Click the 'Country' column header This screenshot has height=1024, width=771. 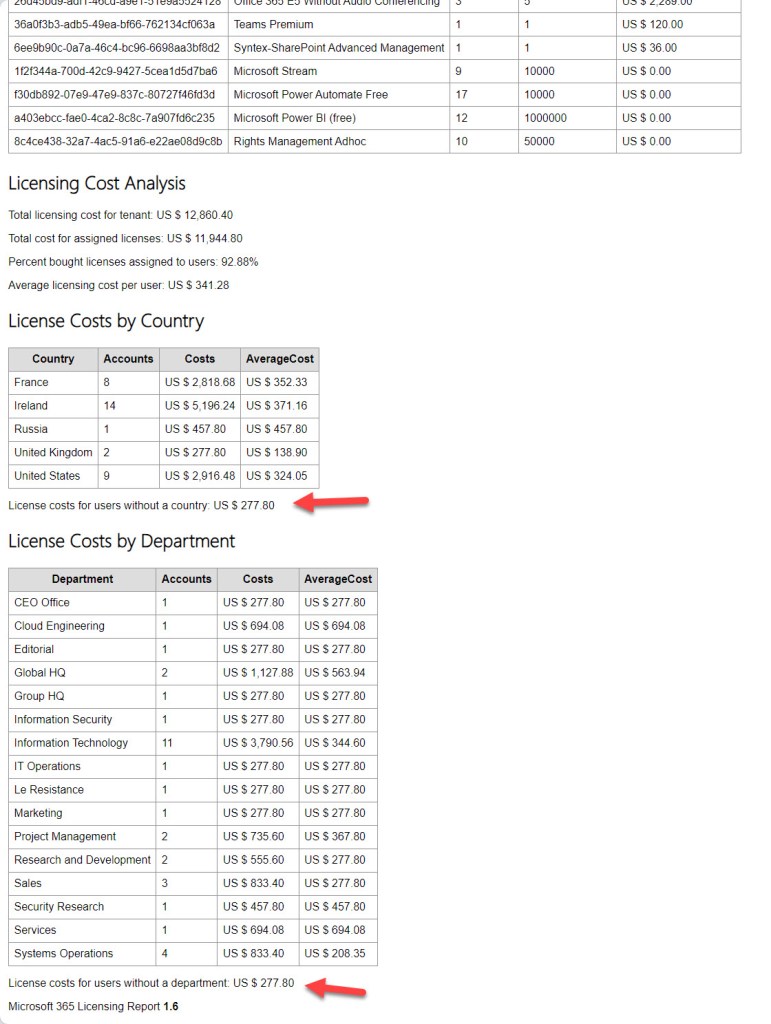coord(53,359)
